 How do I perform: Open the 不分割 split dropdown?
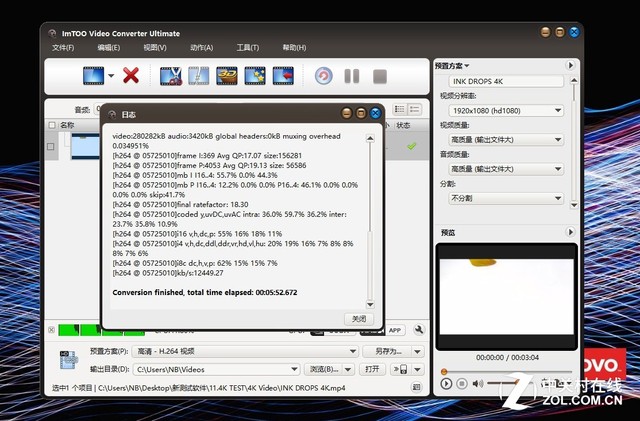click(506, 198)
